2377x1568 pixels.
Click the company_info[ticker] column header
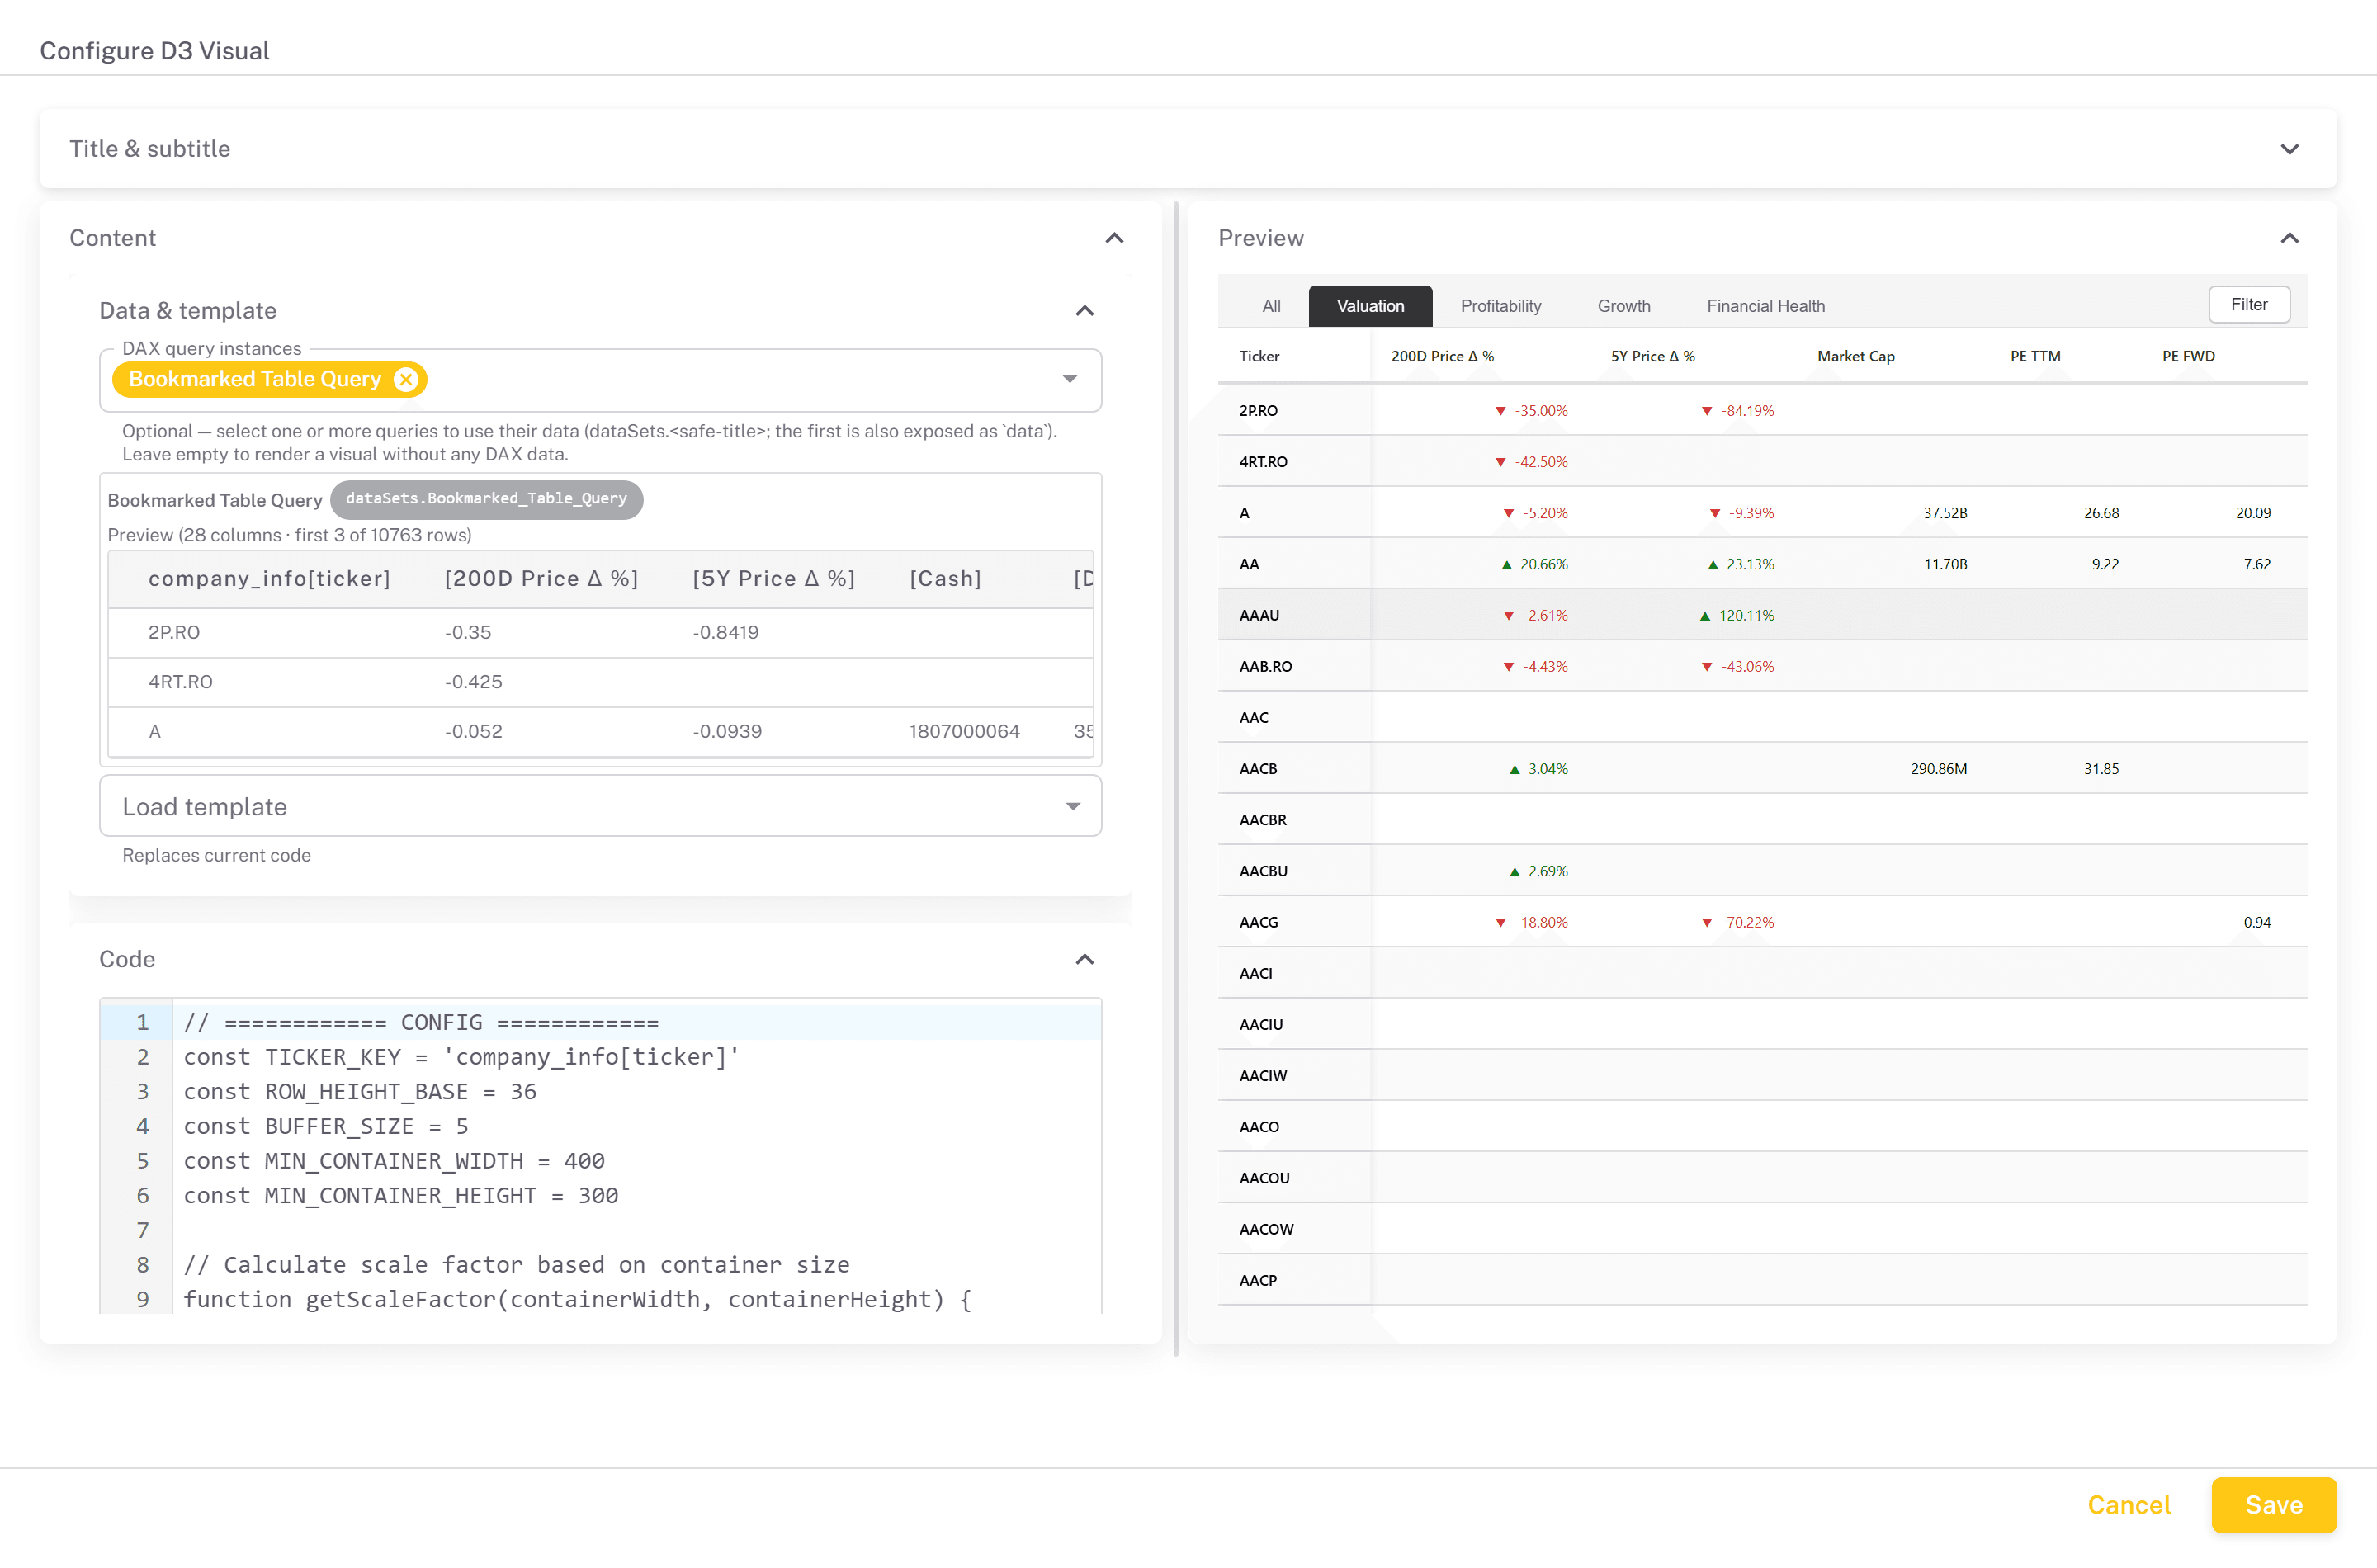point(269,578)
